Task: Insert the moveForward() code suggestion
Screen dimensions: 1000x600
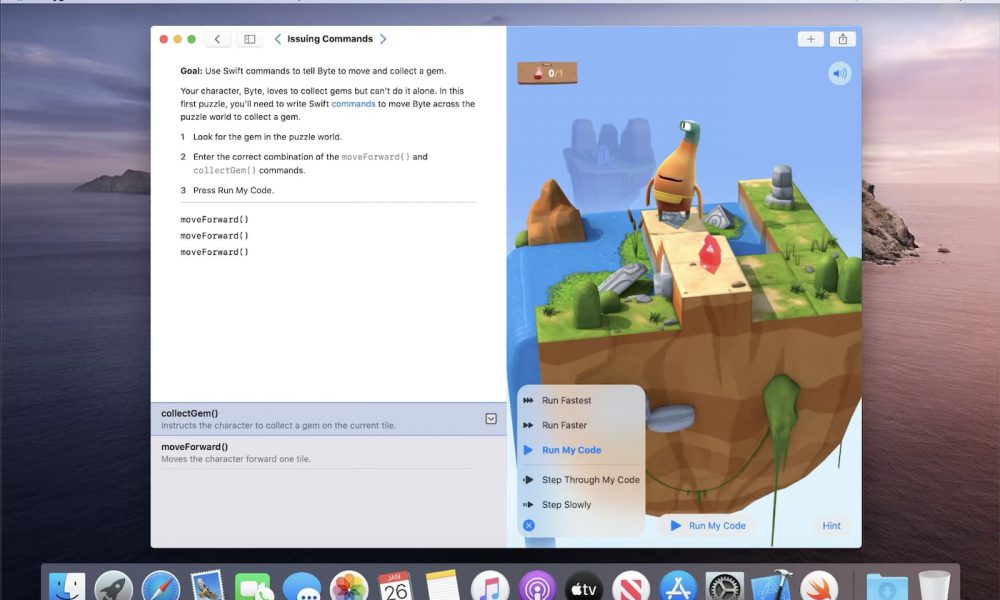Action: click(195, 447)
